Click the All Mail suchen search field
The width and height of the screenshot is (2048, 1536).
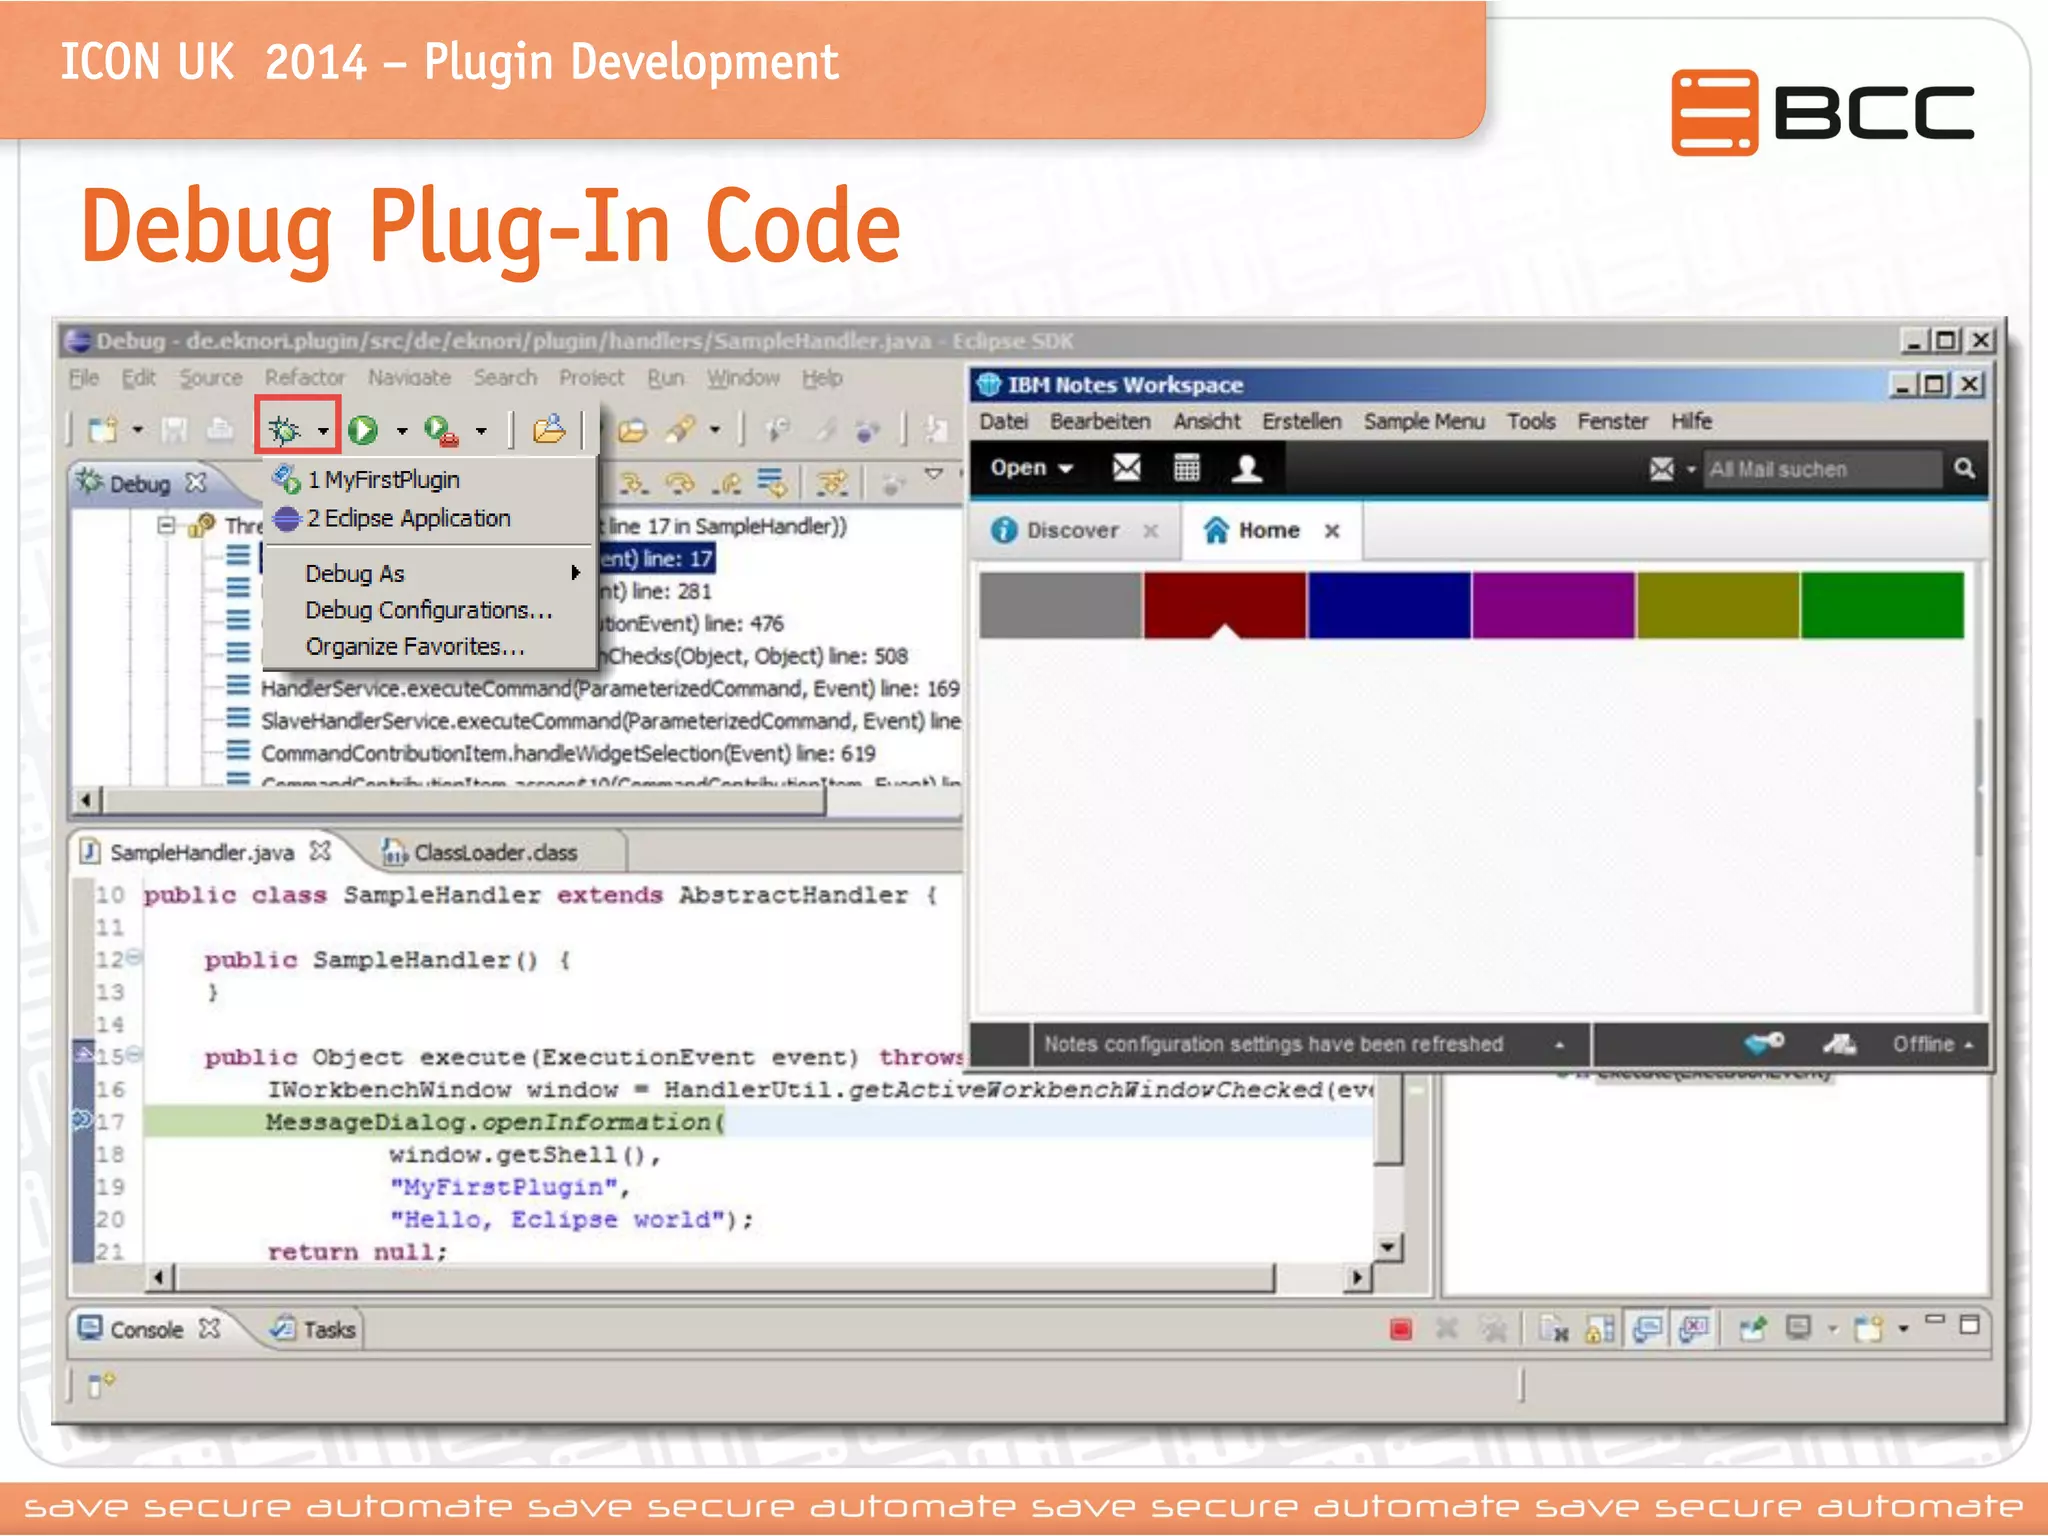point(1822,469)
